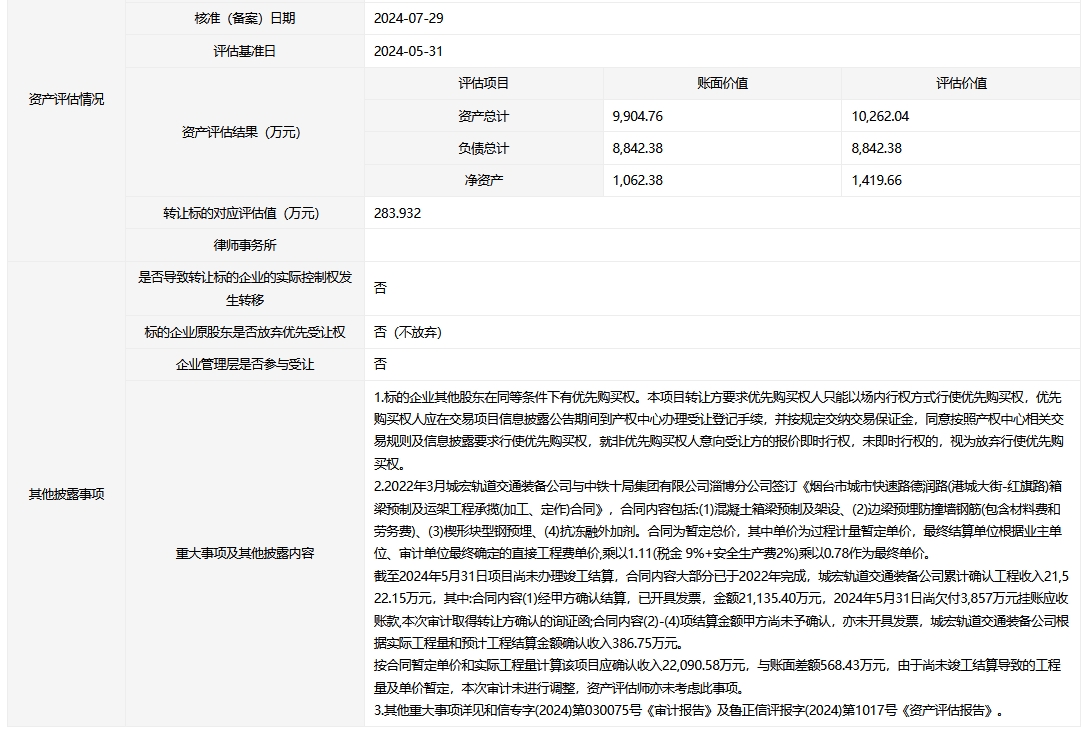Click the 转让标的对应评估值 value 283.932

[398, 213]
